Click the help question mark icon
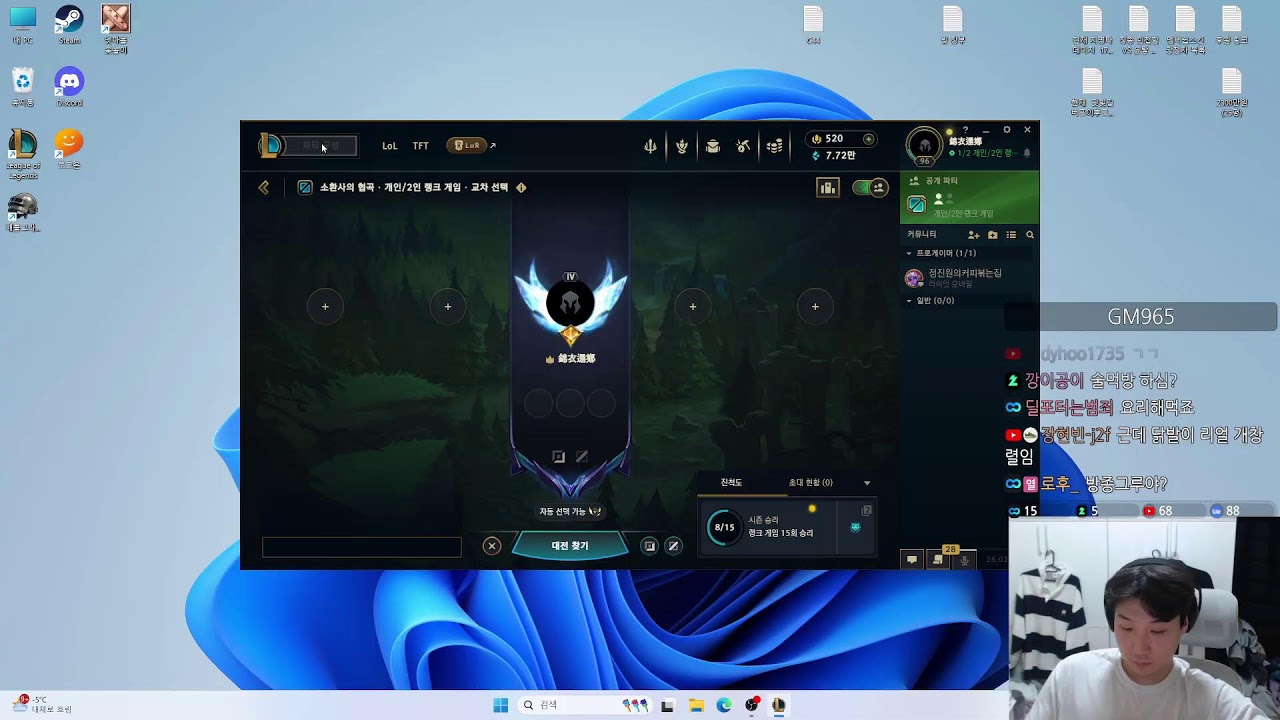 965,130
